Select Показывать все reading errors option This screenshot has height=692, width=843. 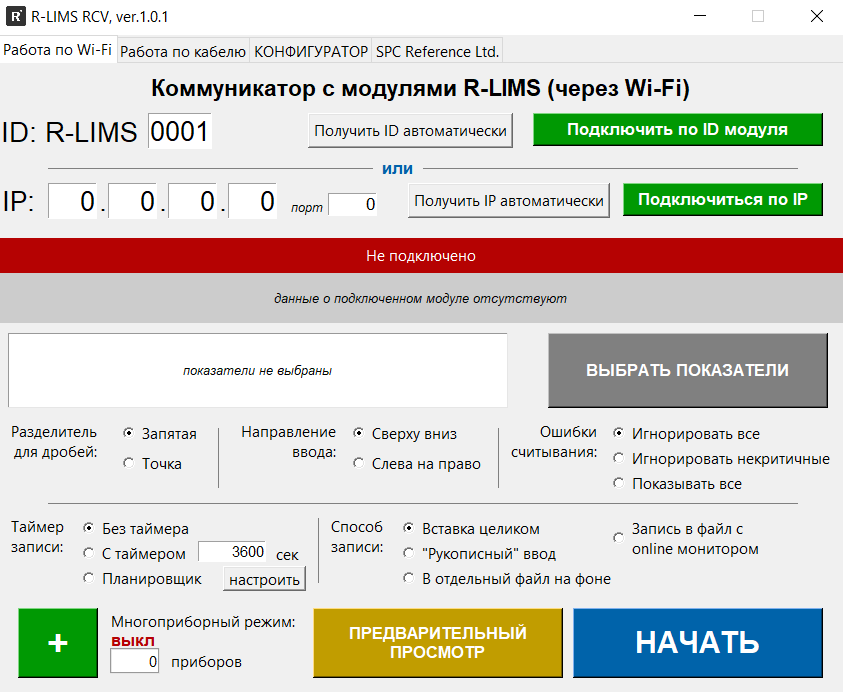619,483
